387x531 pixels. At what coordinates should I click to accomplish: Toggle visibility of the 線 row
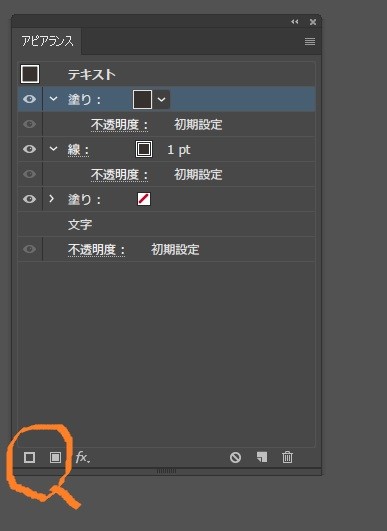(x=29, y=149)
